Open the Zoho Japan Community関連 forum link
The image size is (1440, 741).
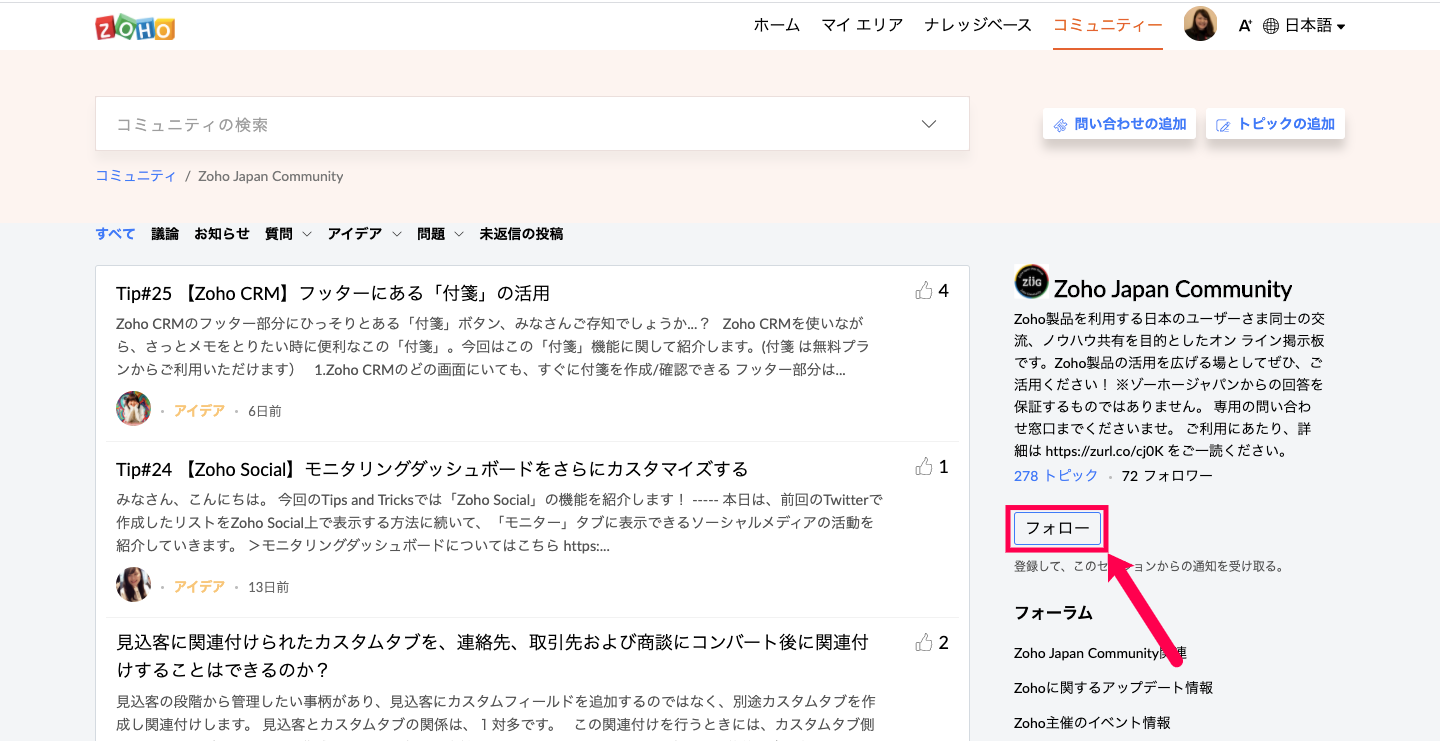pyautogui.click(x=1100, y=653)
